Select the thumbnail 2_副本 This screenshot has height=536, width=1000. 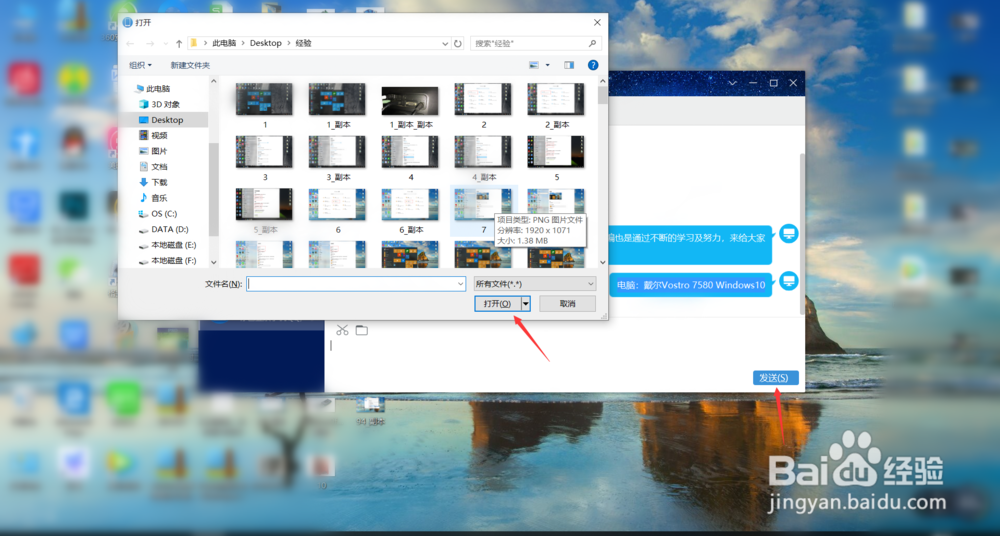coord(556,105)
